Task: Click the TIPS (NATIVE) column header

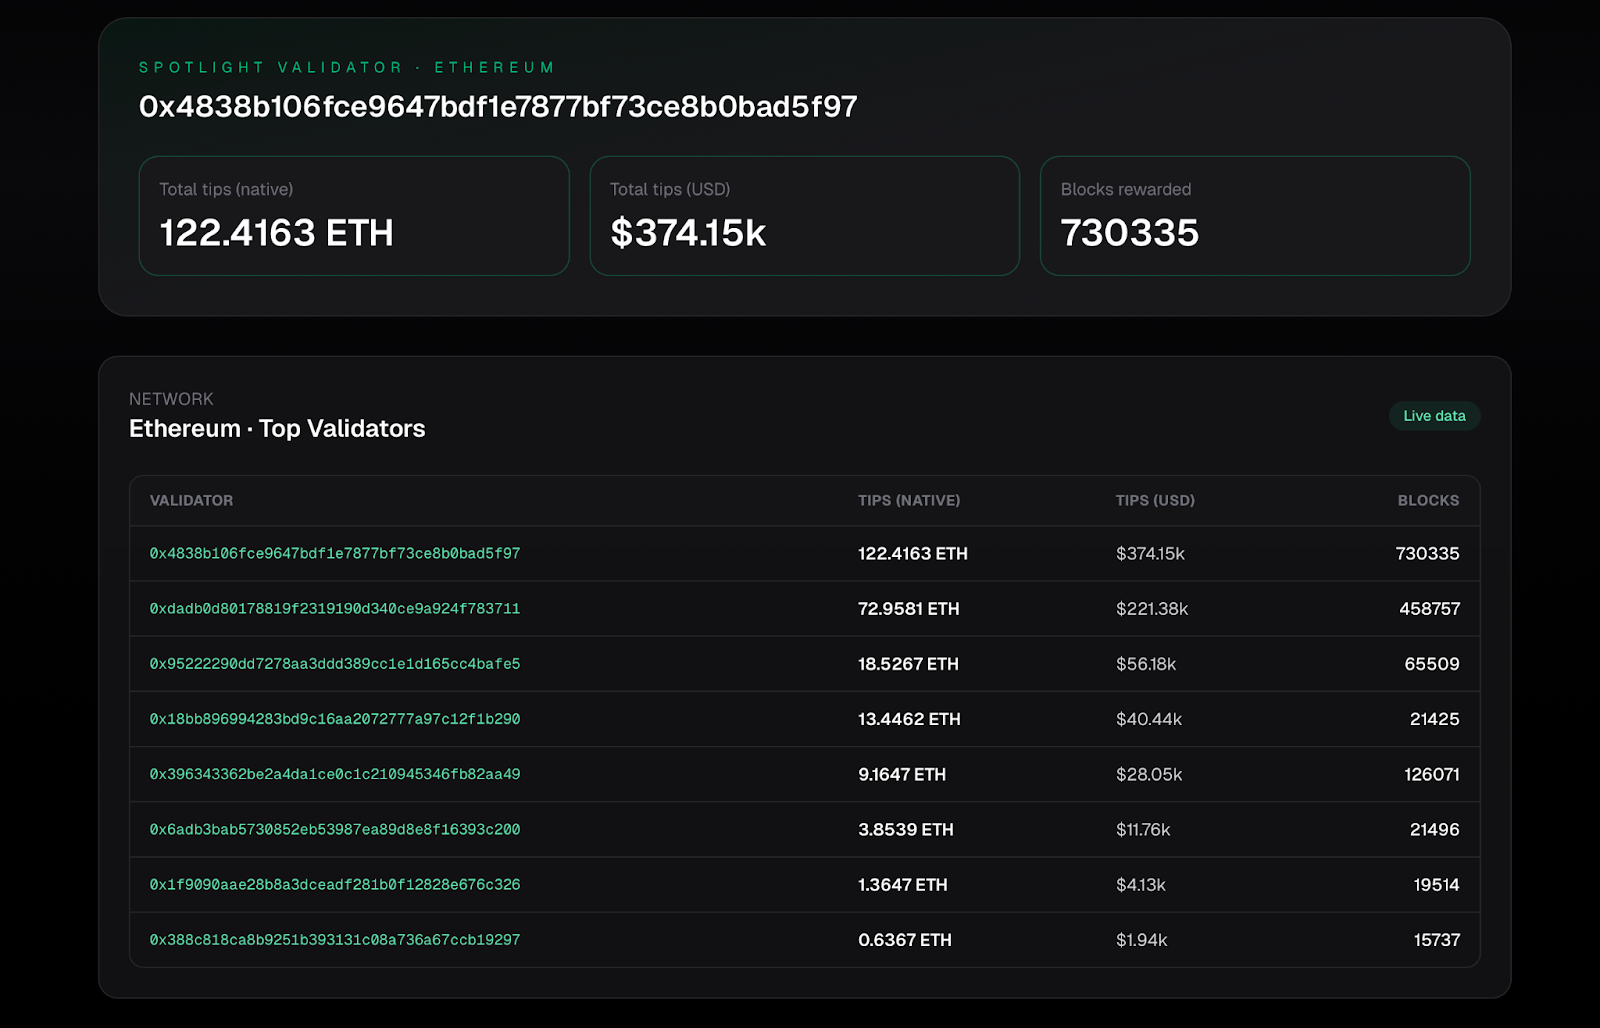Action: [908, 500]
